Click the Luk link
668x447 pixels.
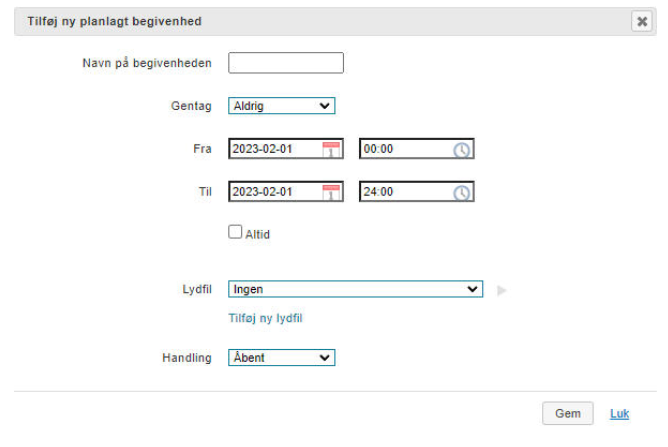(619, 414)
